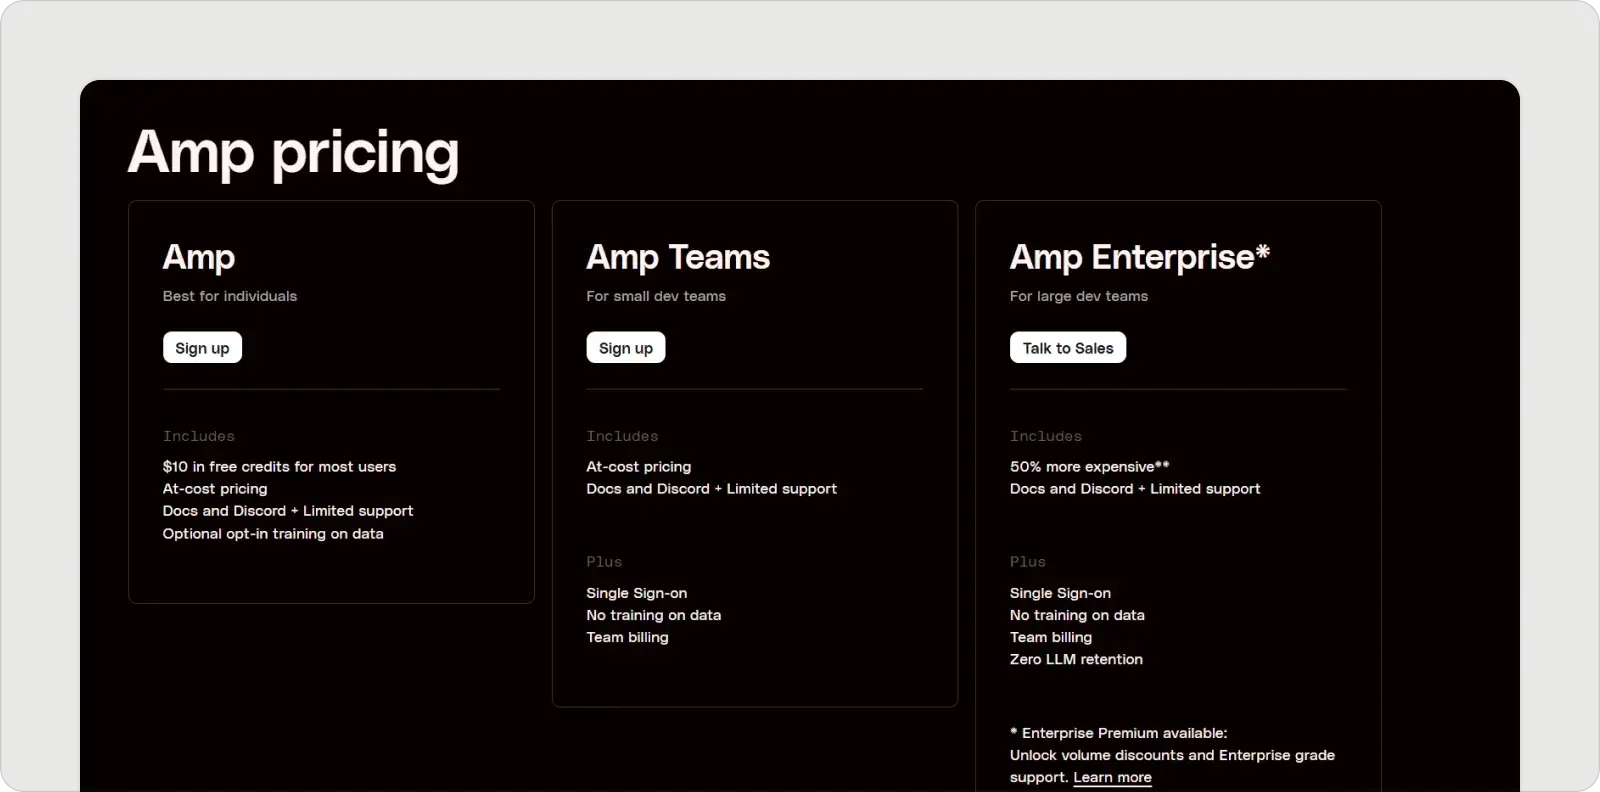Click 'Best for individuals' subtitle
The width and height of the screenshot is (1600, 792).
pos(230,296)
